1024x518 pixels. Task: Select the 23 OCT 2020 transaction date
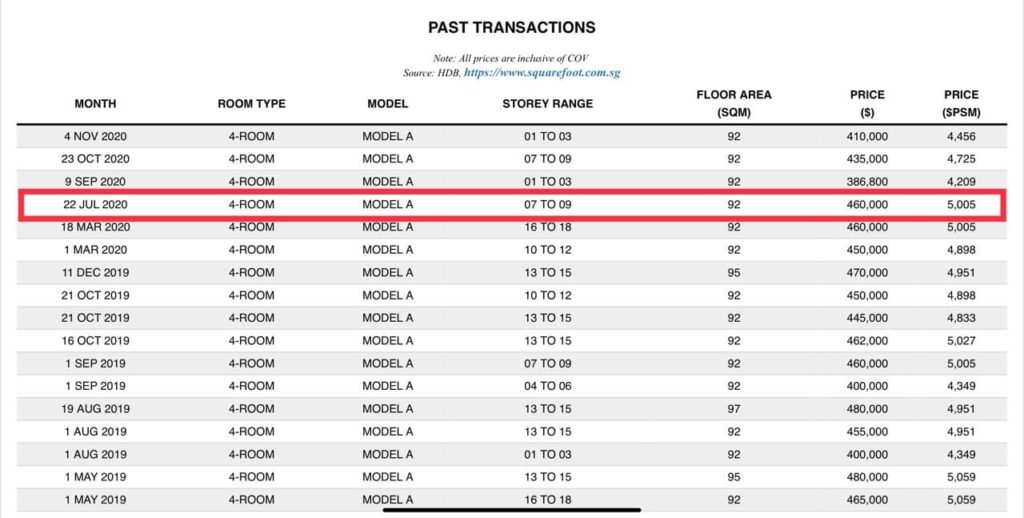[96, 159]
